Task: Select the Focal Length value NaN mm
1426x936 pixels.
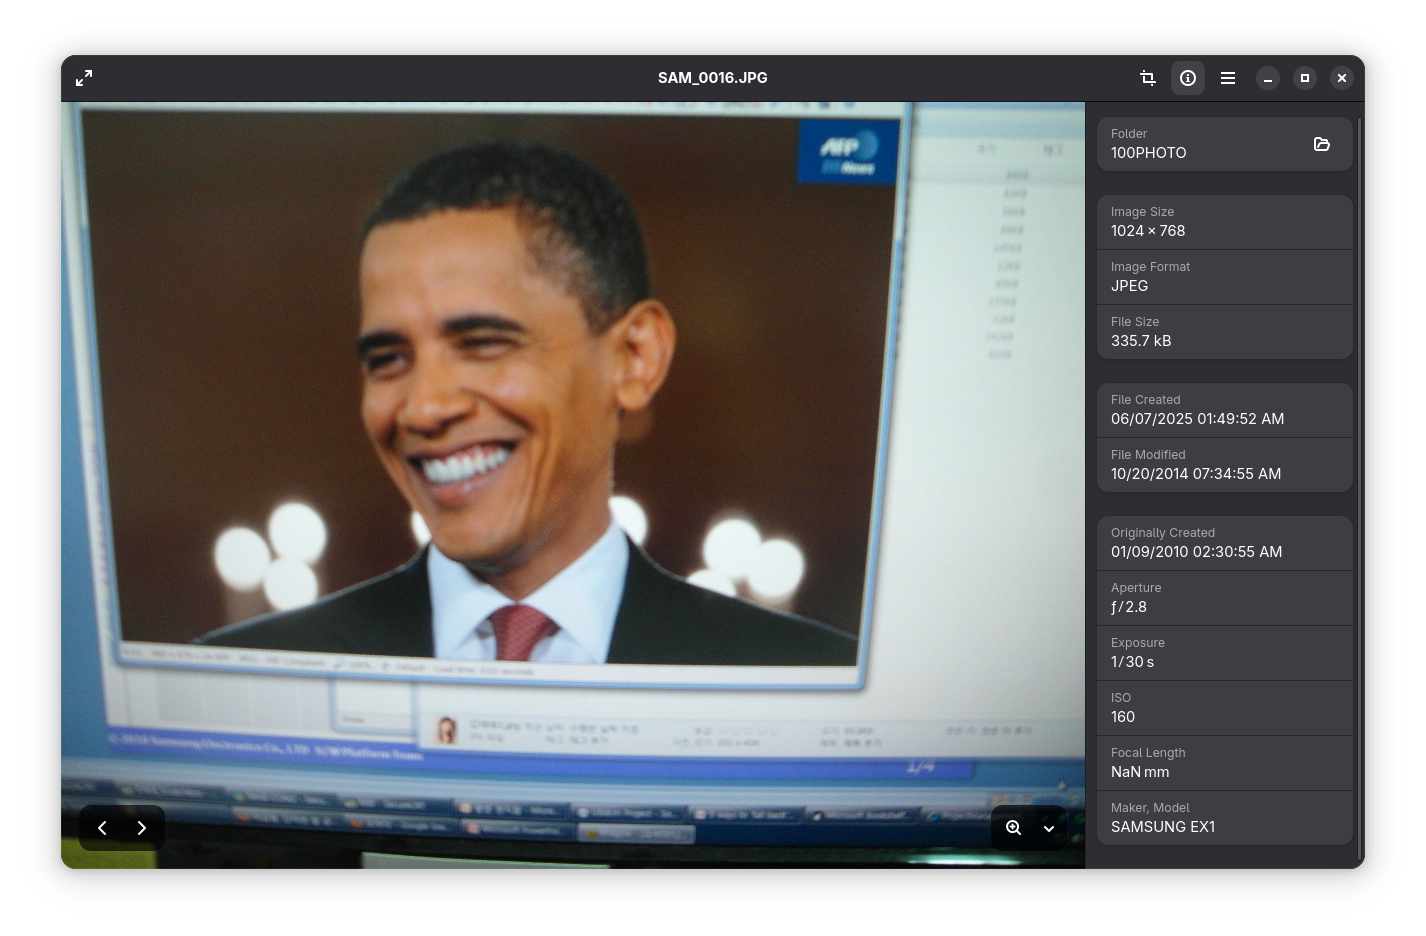Action: click(1140, 772)
